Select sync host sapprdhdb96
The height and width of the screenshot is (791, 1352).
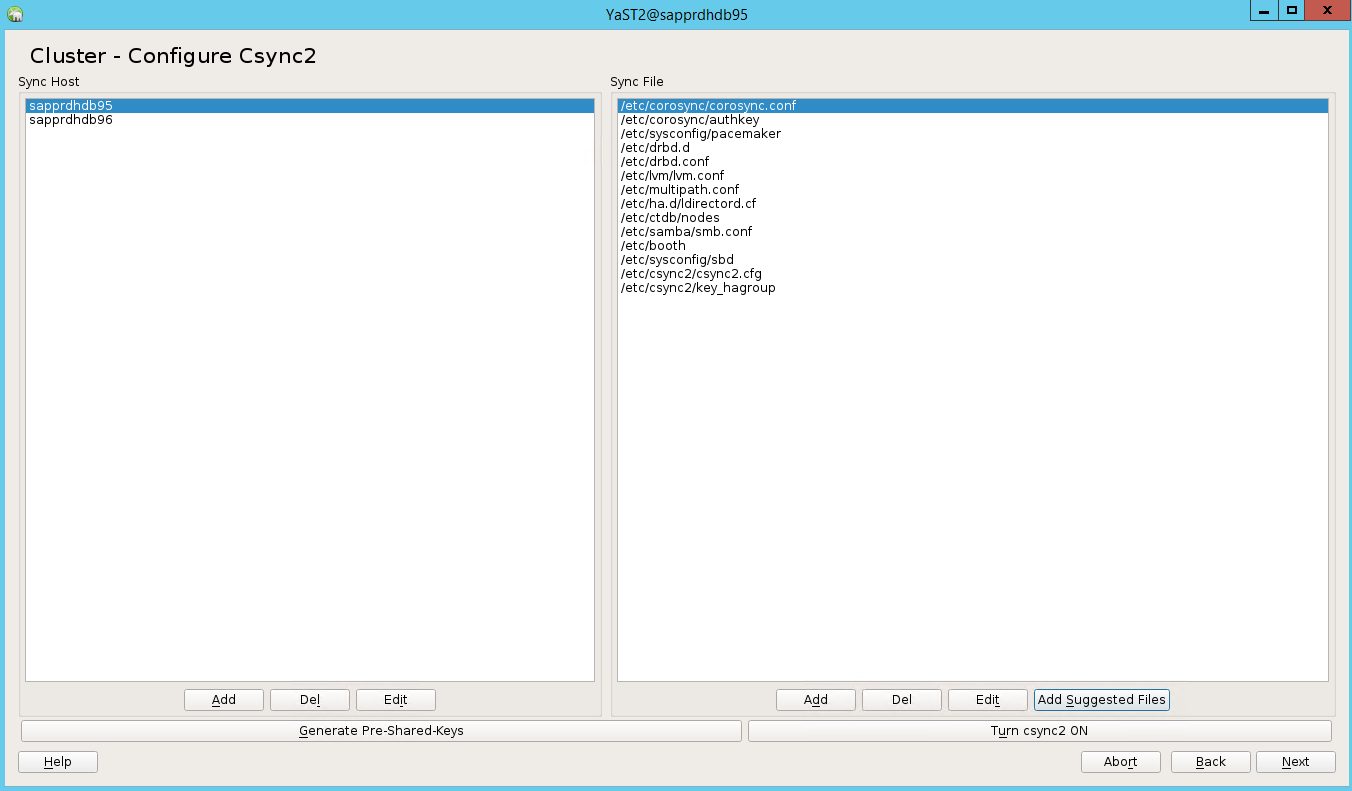click(x=309, y=119)
